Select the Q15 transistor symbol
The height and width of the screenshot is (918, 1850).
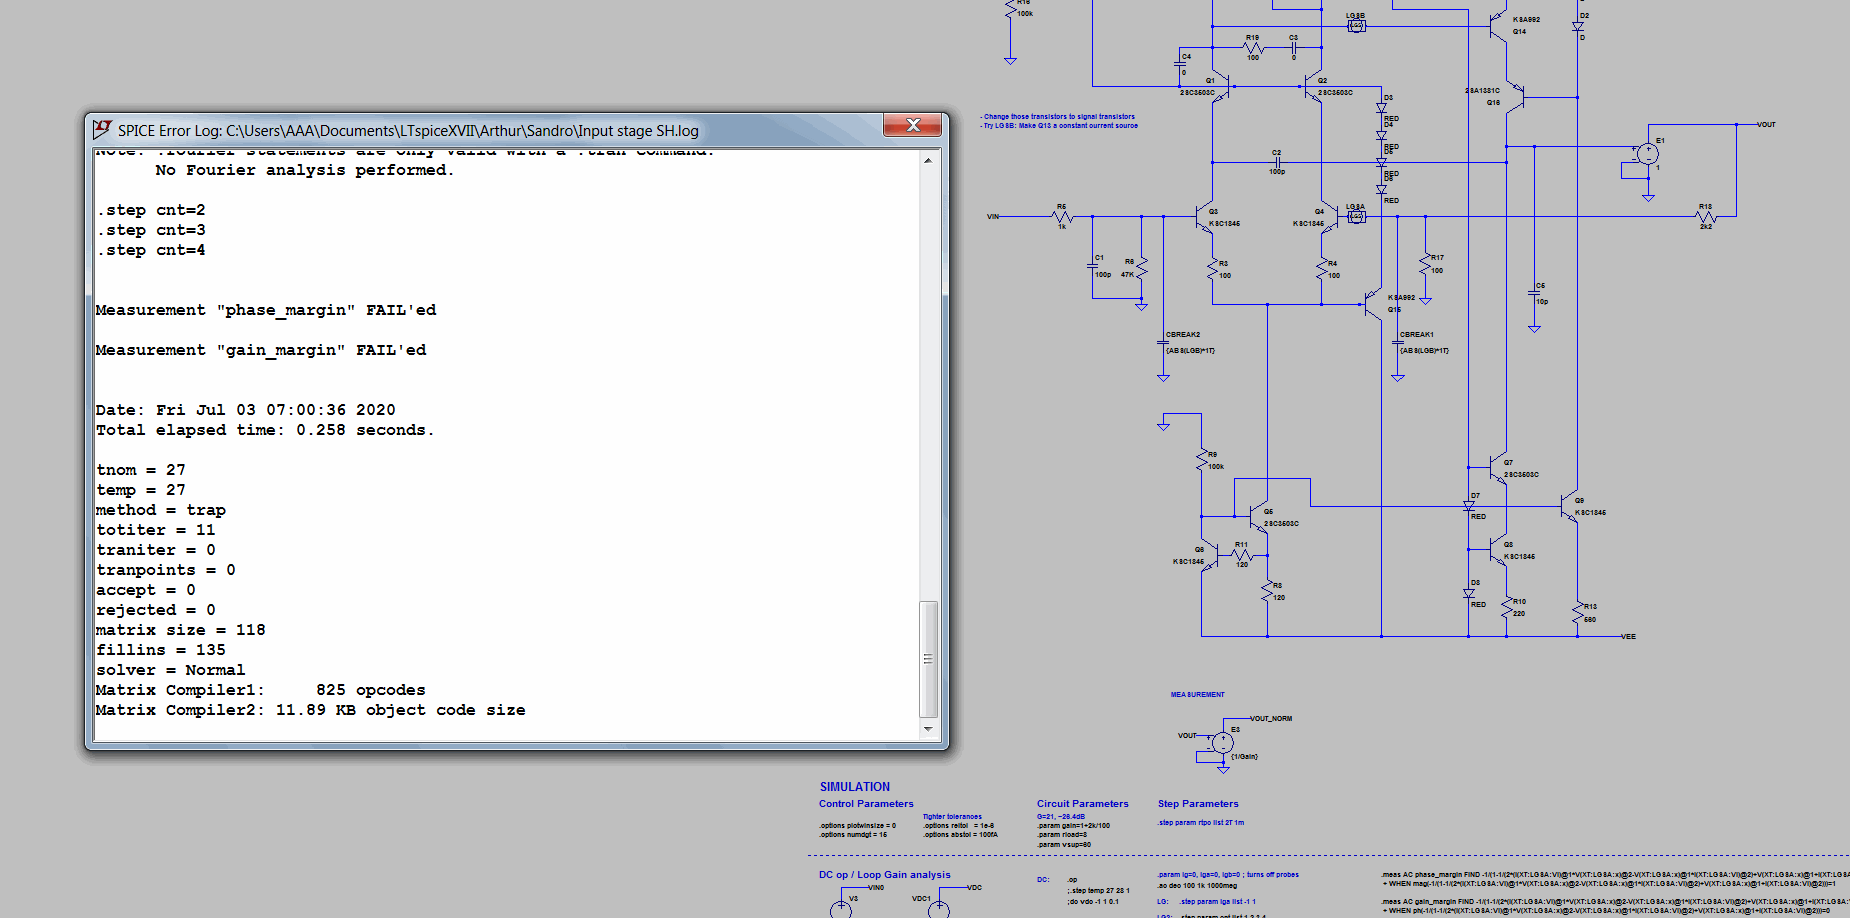tap(1373, 302)
